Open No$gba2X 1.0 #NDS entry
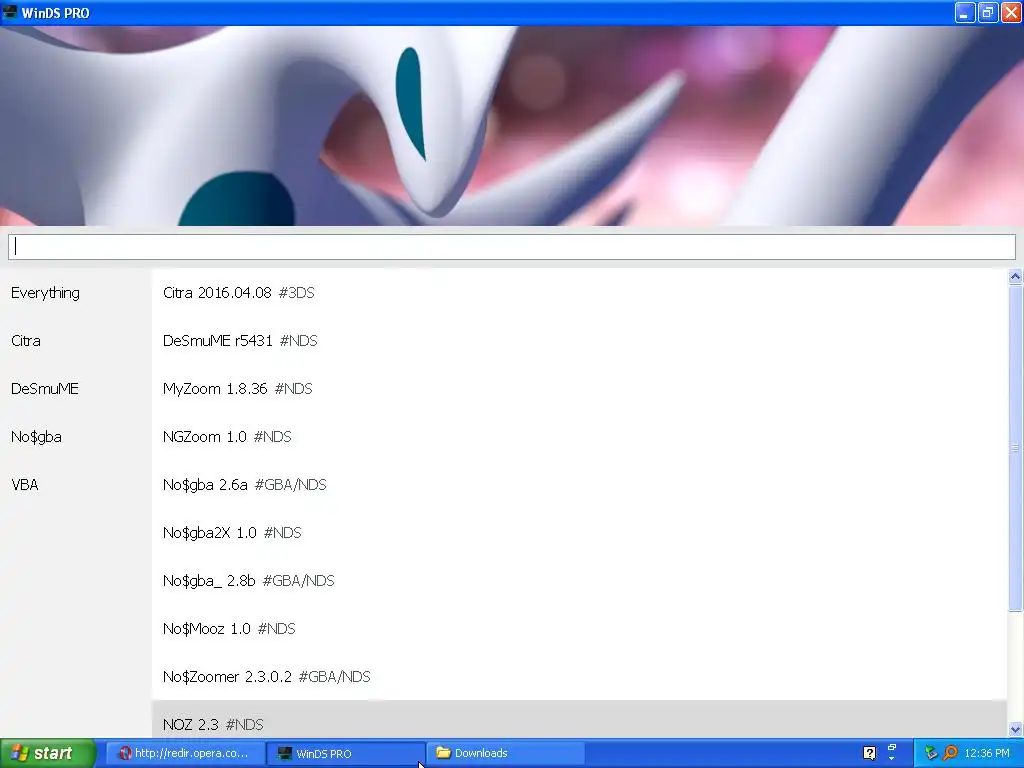 (x=579, y=533)
